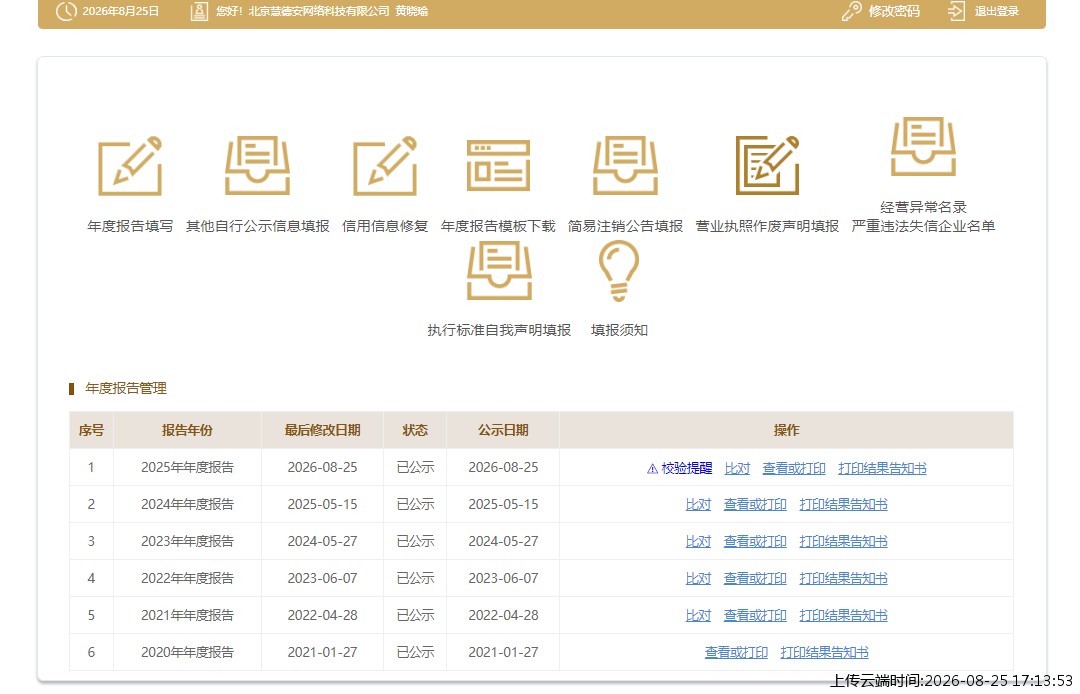Click the key icon for 修改密码
1080x694 pixels.
click(x=851, y=11)
